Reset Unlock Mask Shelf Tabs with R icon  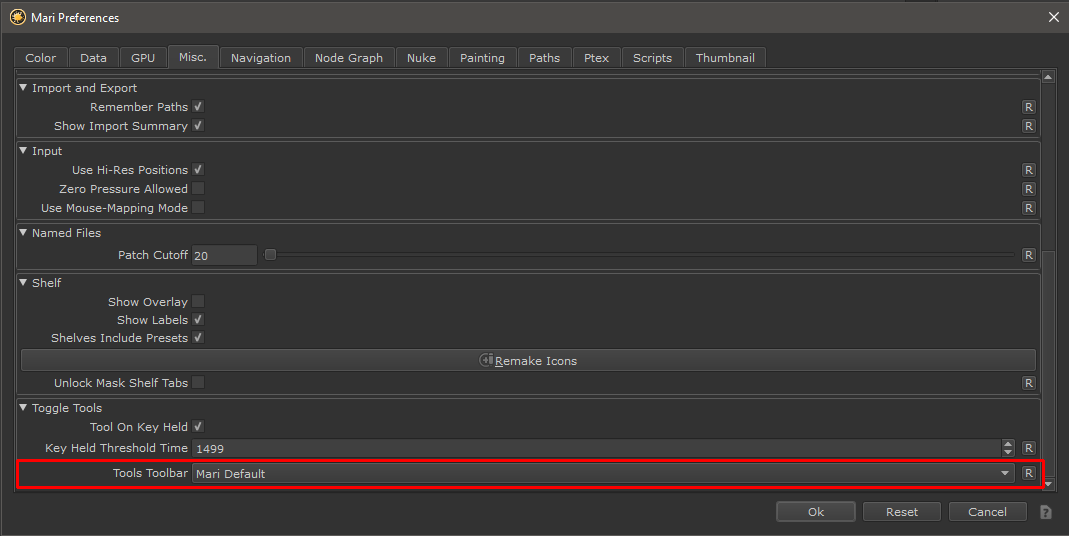coord(1028,383)
